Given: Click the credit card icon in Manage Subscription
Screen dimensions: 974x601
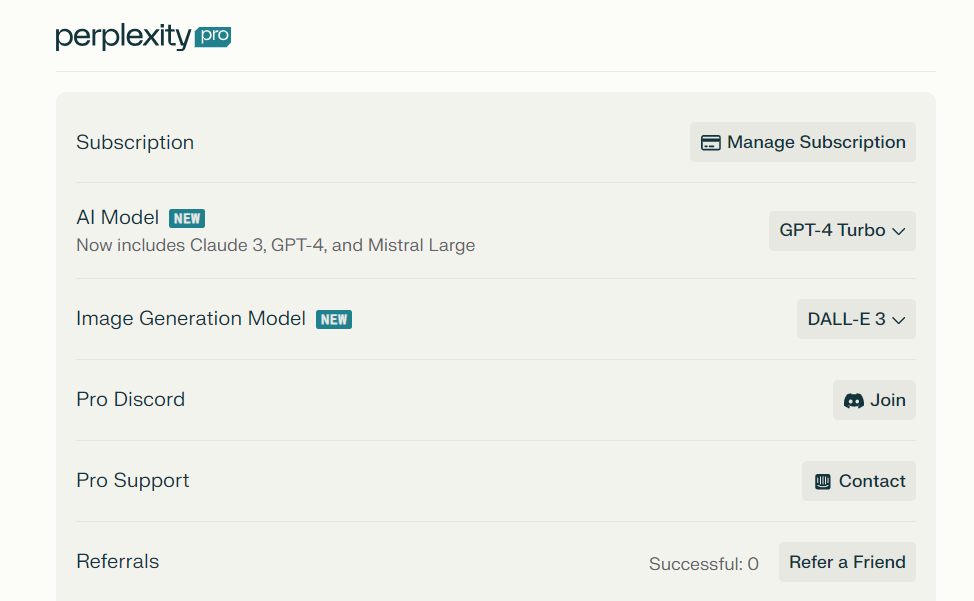Looking at the screenshot, I should point(711,143).
